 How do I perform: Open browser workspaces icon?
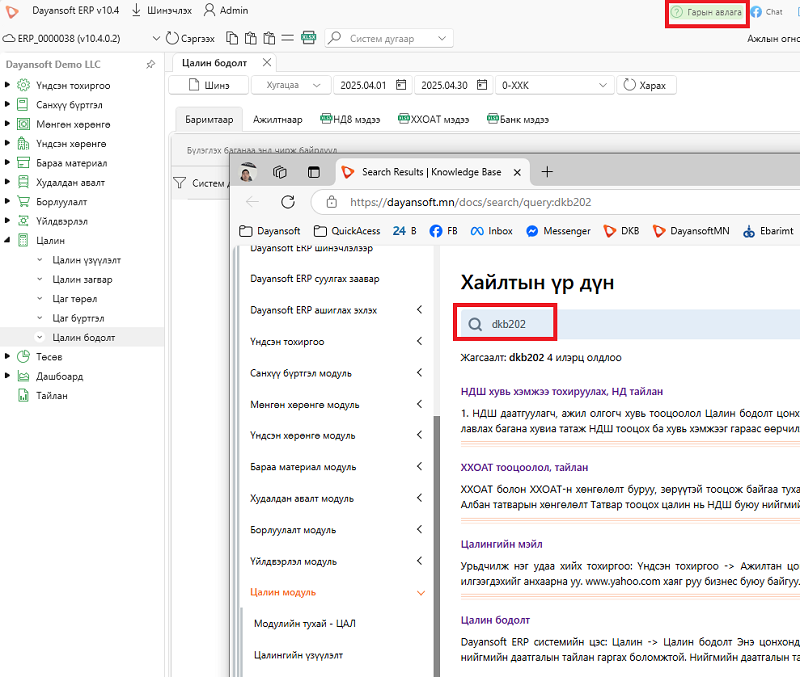pos(280,172)
